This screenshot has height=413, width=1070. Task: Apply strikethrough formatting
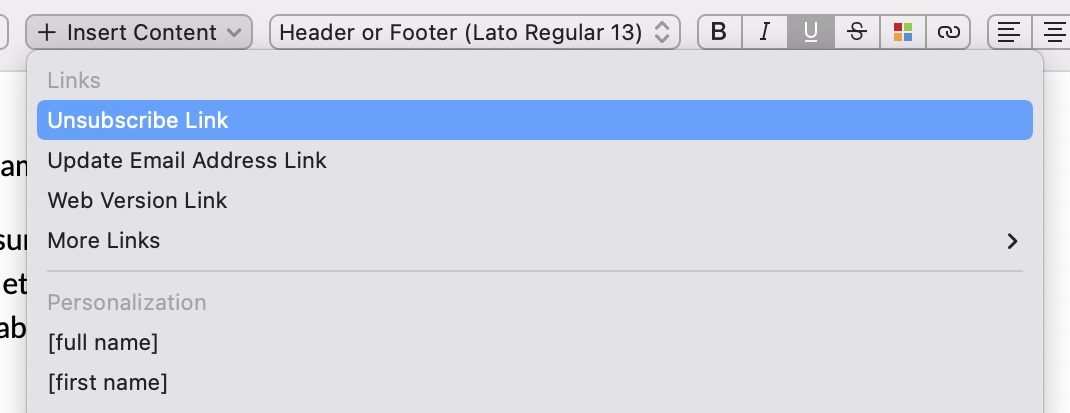(x=857, y=32)
